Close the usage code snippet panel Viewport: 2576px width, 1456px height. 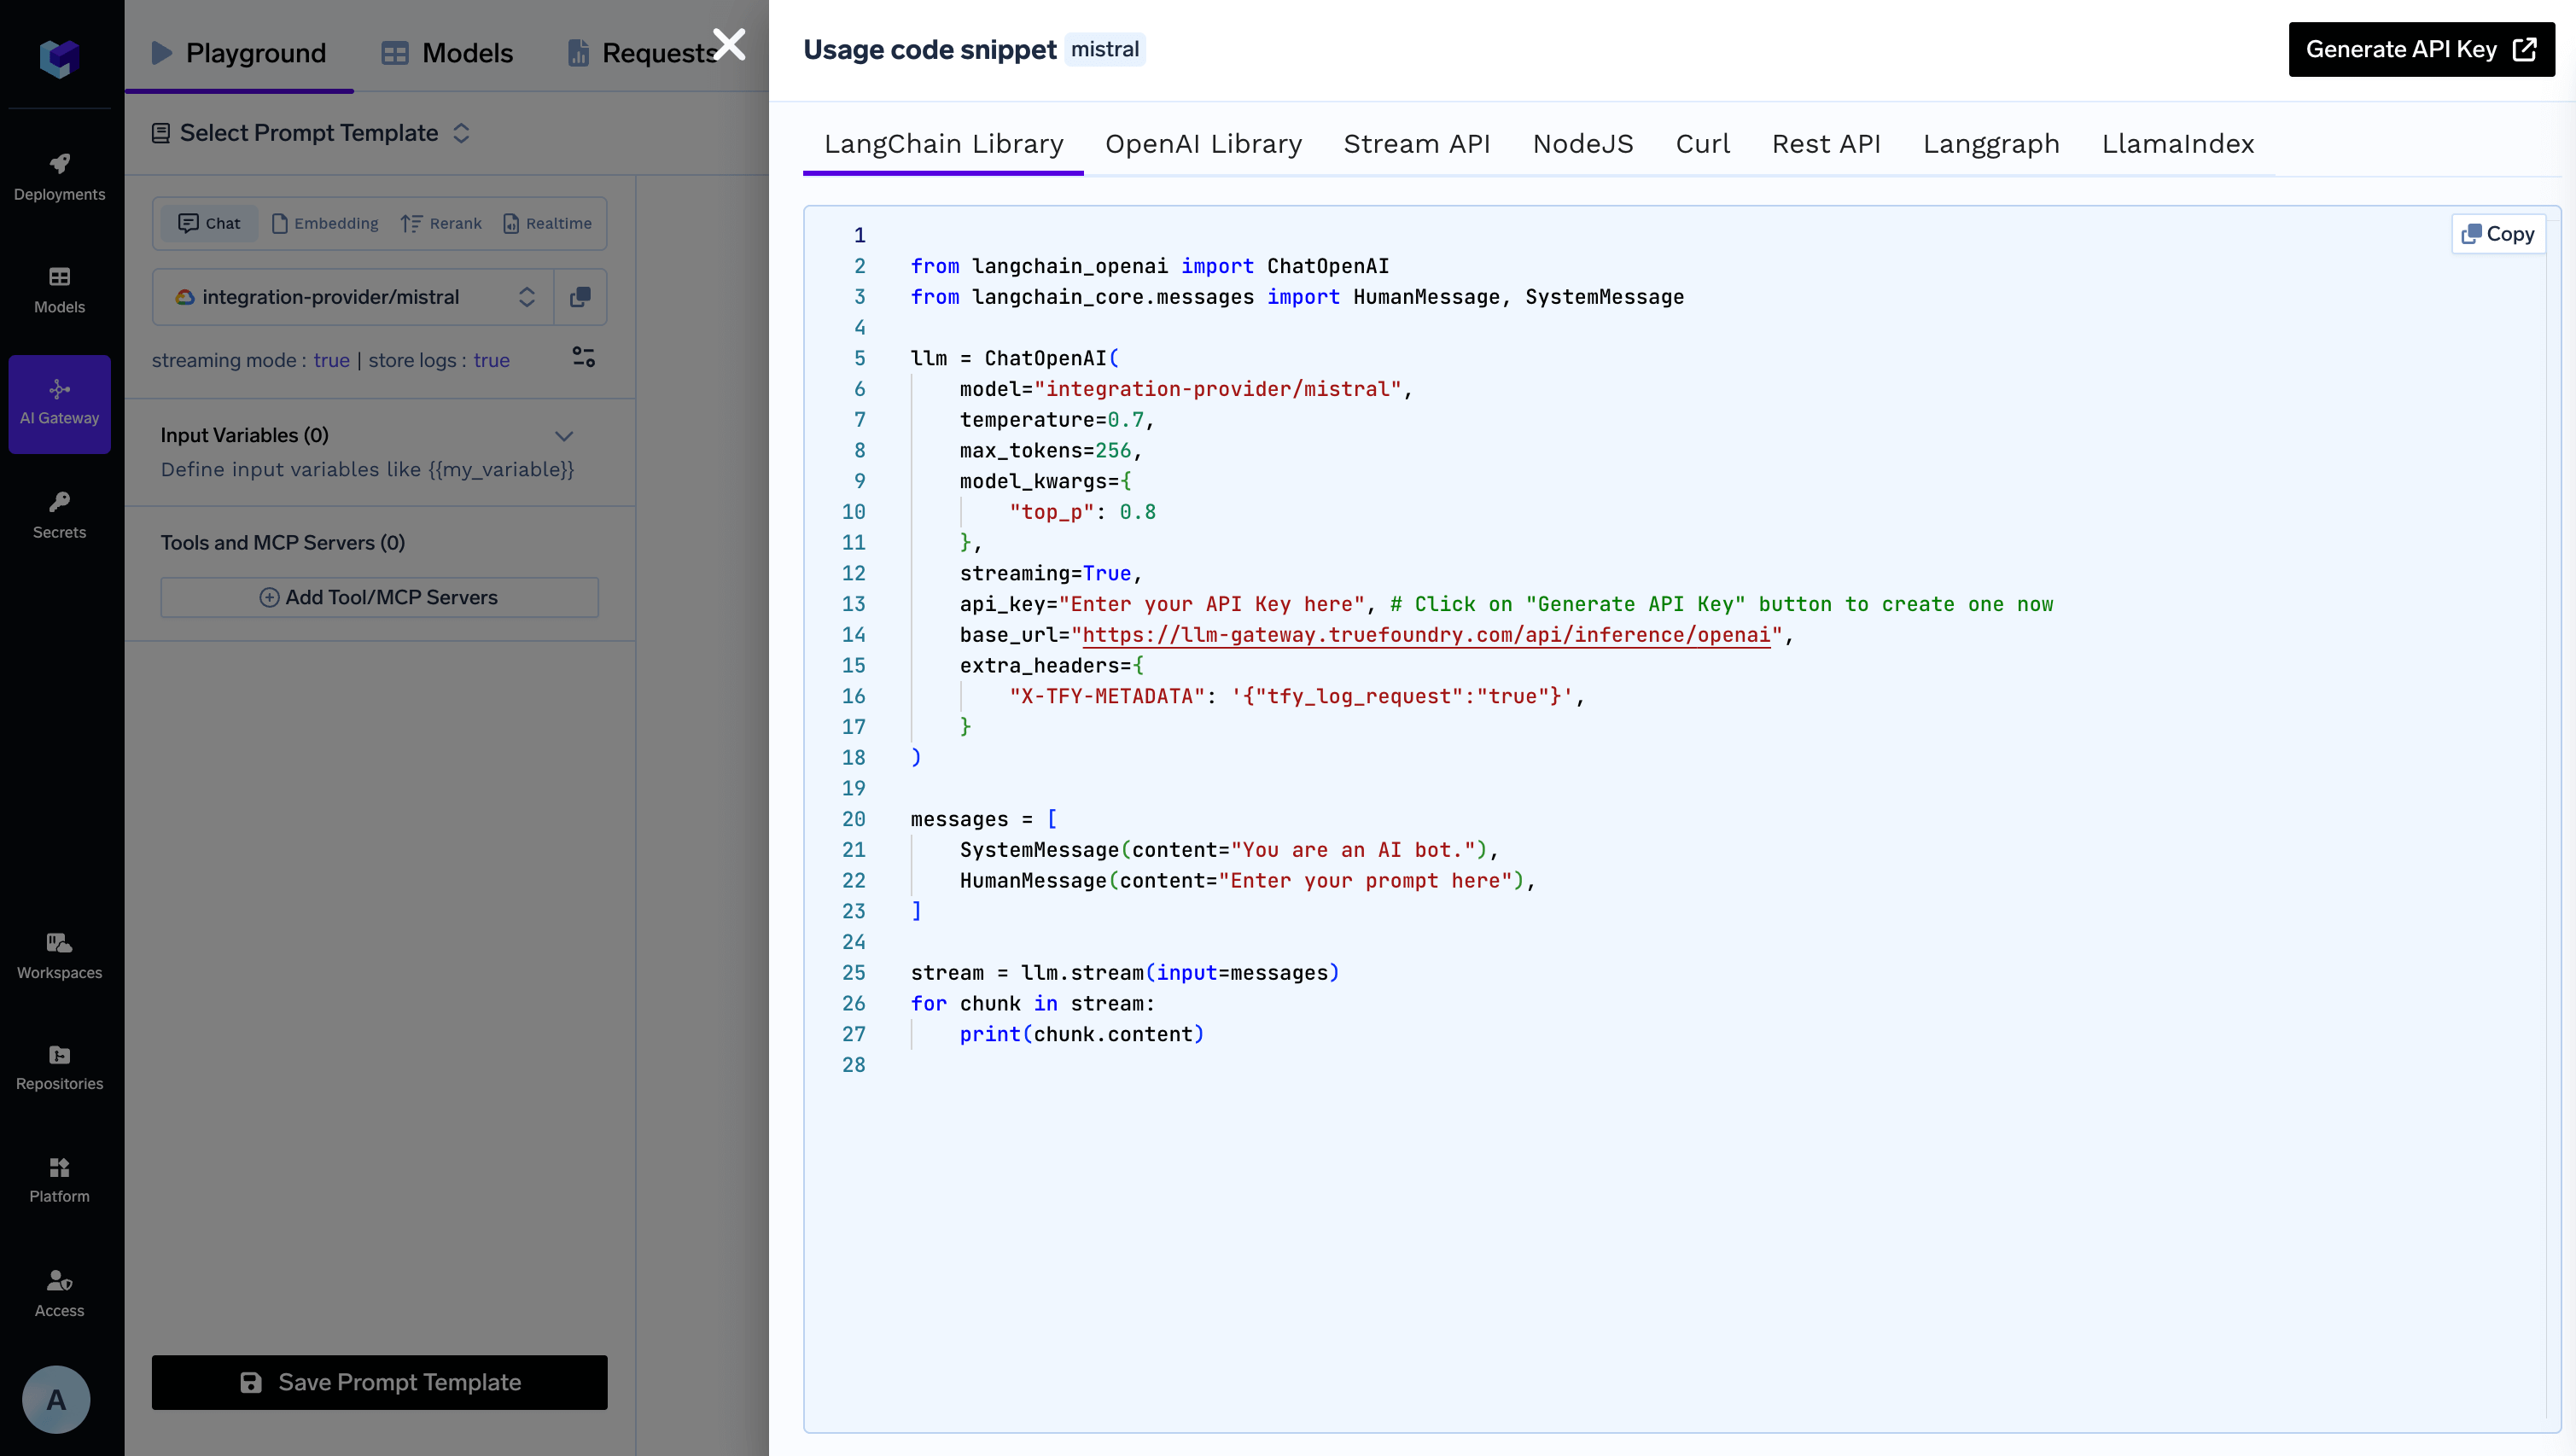(729, 44)
